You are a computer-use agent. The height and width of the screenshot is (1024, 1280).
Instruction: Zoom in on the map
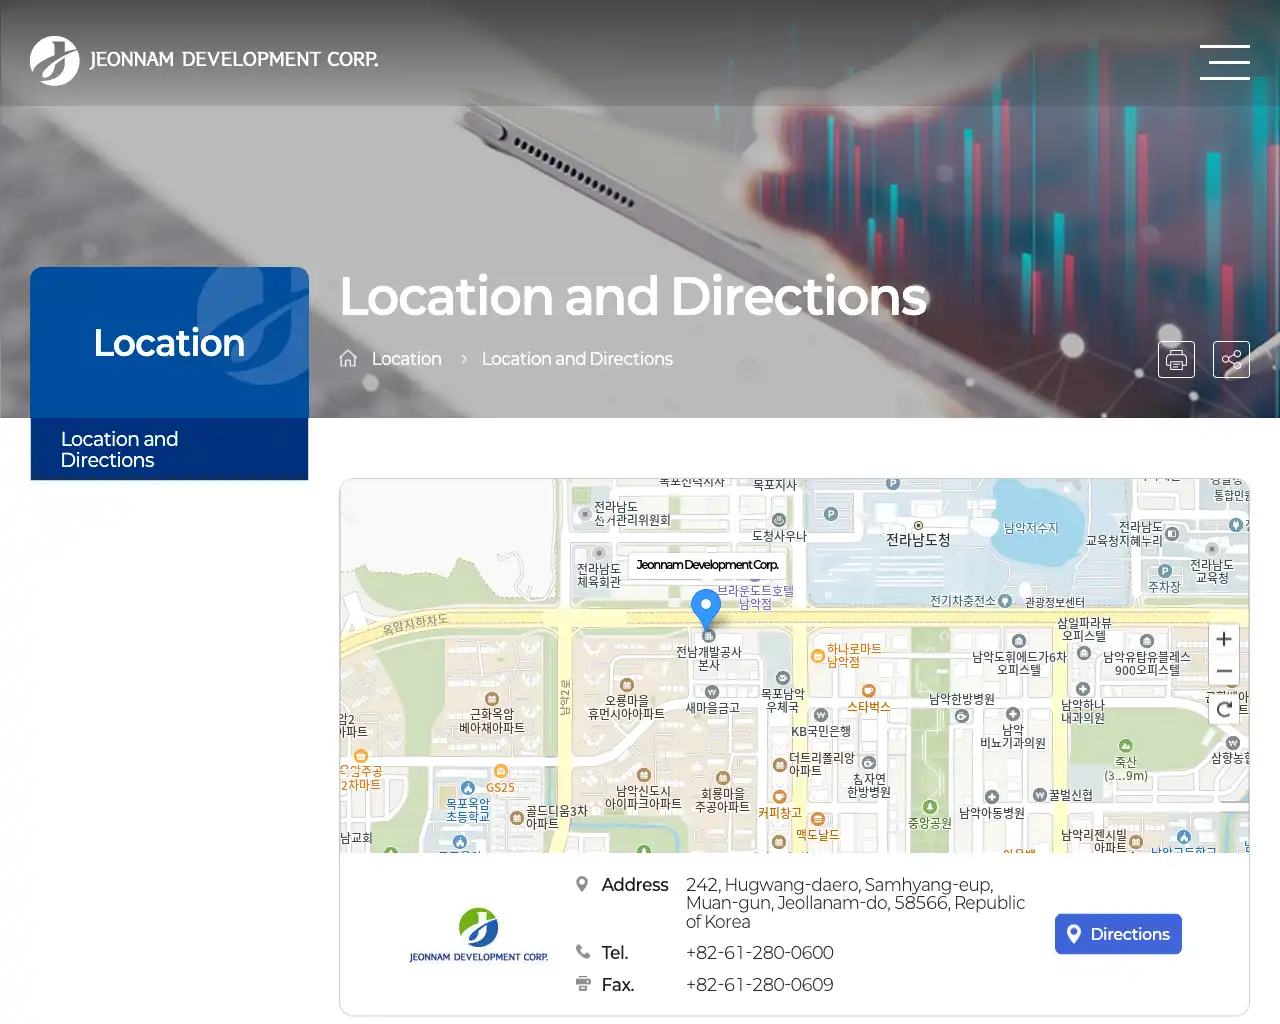[x=1224, y=639]
